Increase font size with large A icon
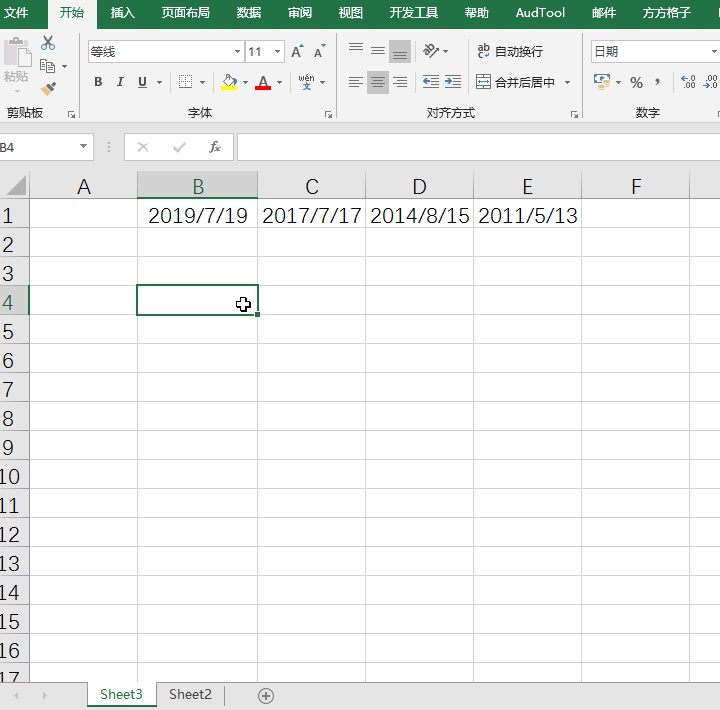The image size is (720, 710). click(297, 51)
